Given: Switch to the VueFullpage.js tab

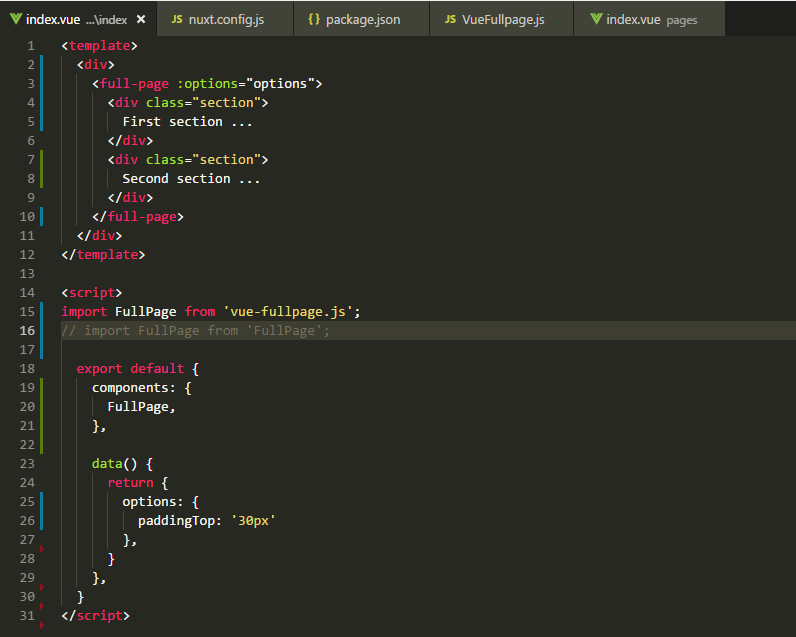Looking at the screenshot, I should point(502,19).
